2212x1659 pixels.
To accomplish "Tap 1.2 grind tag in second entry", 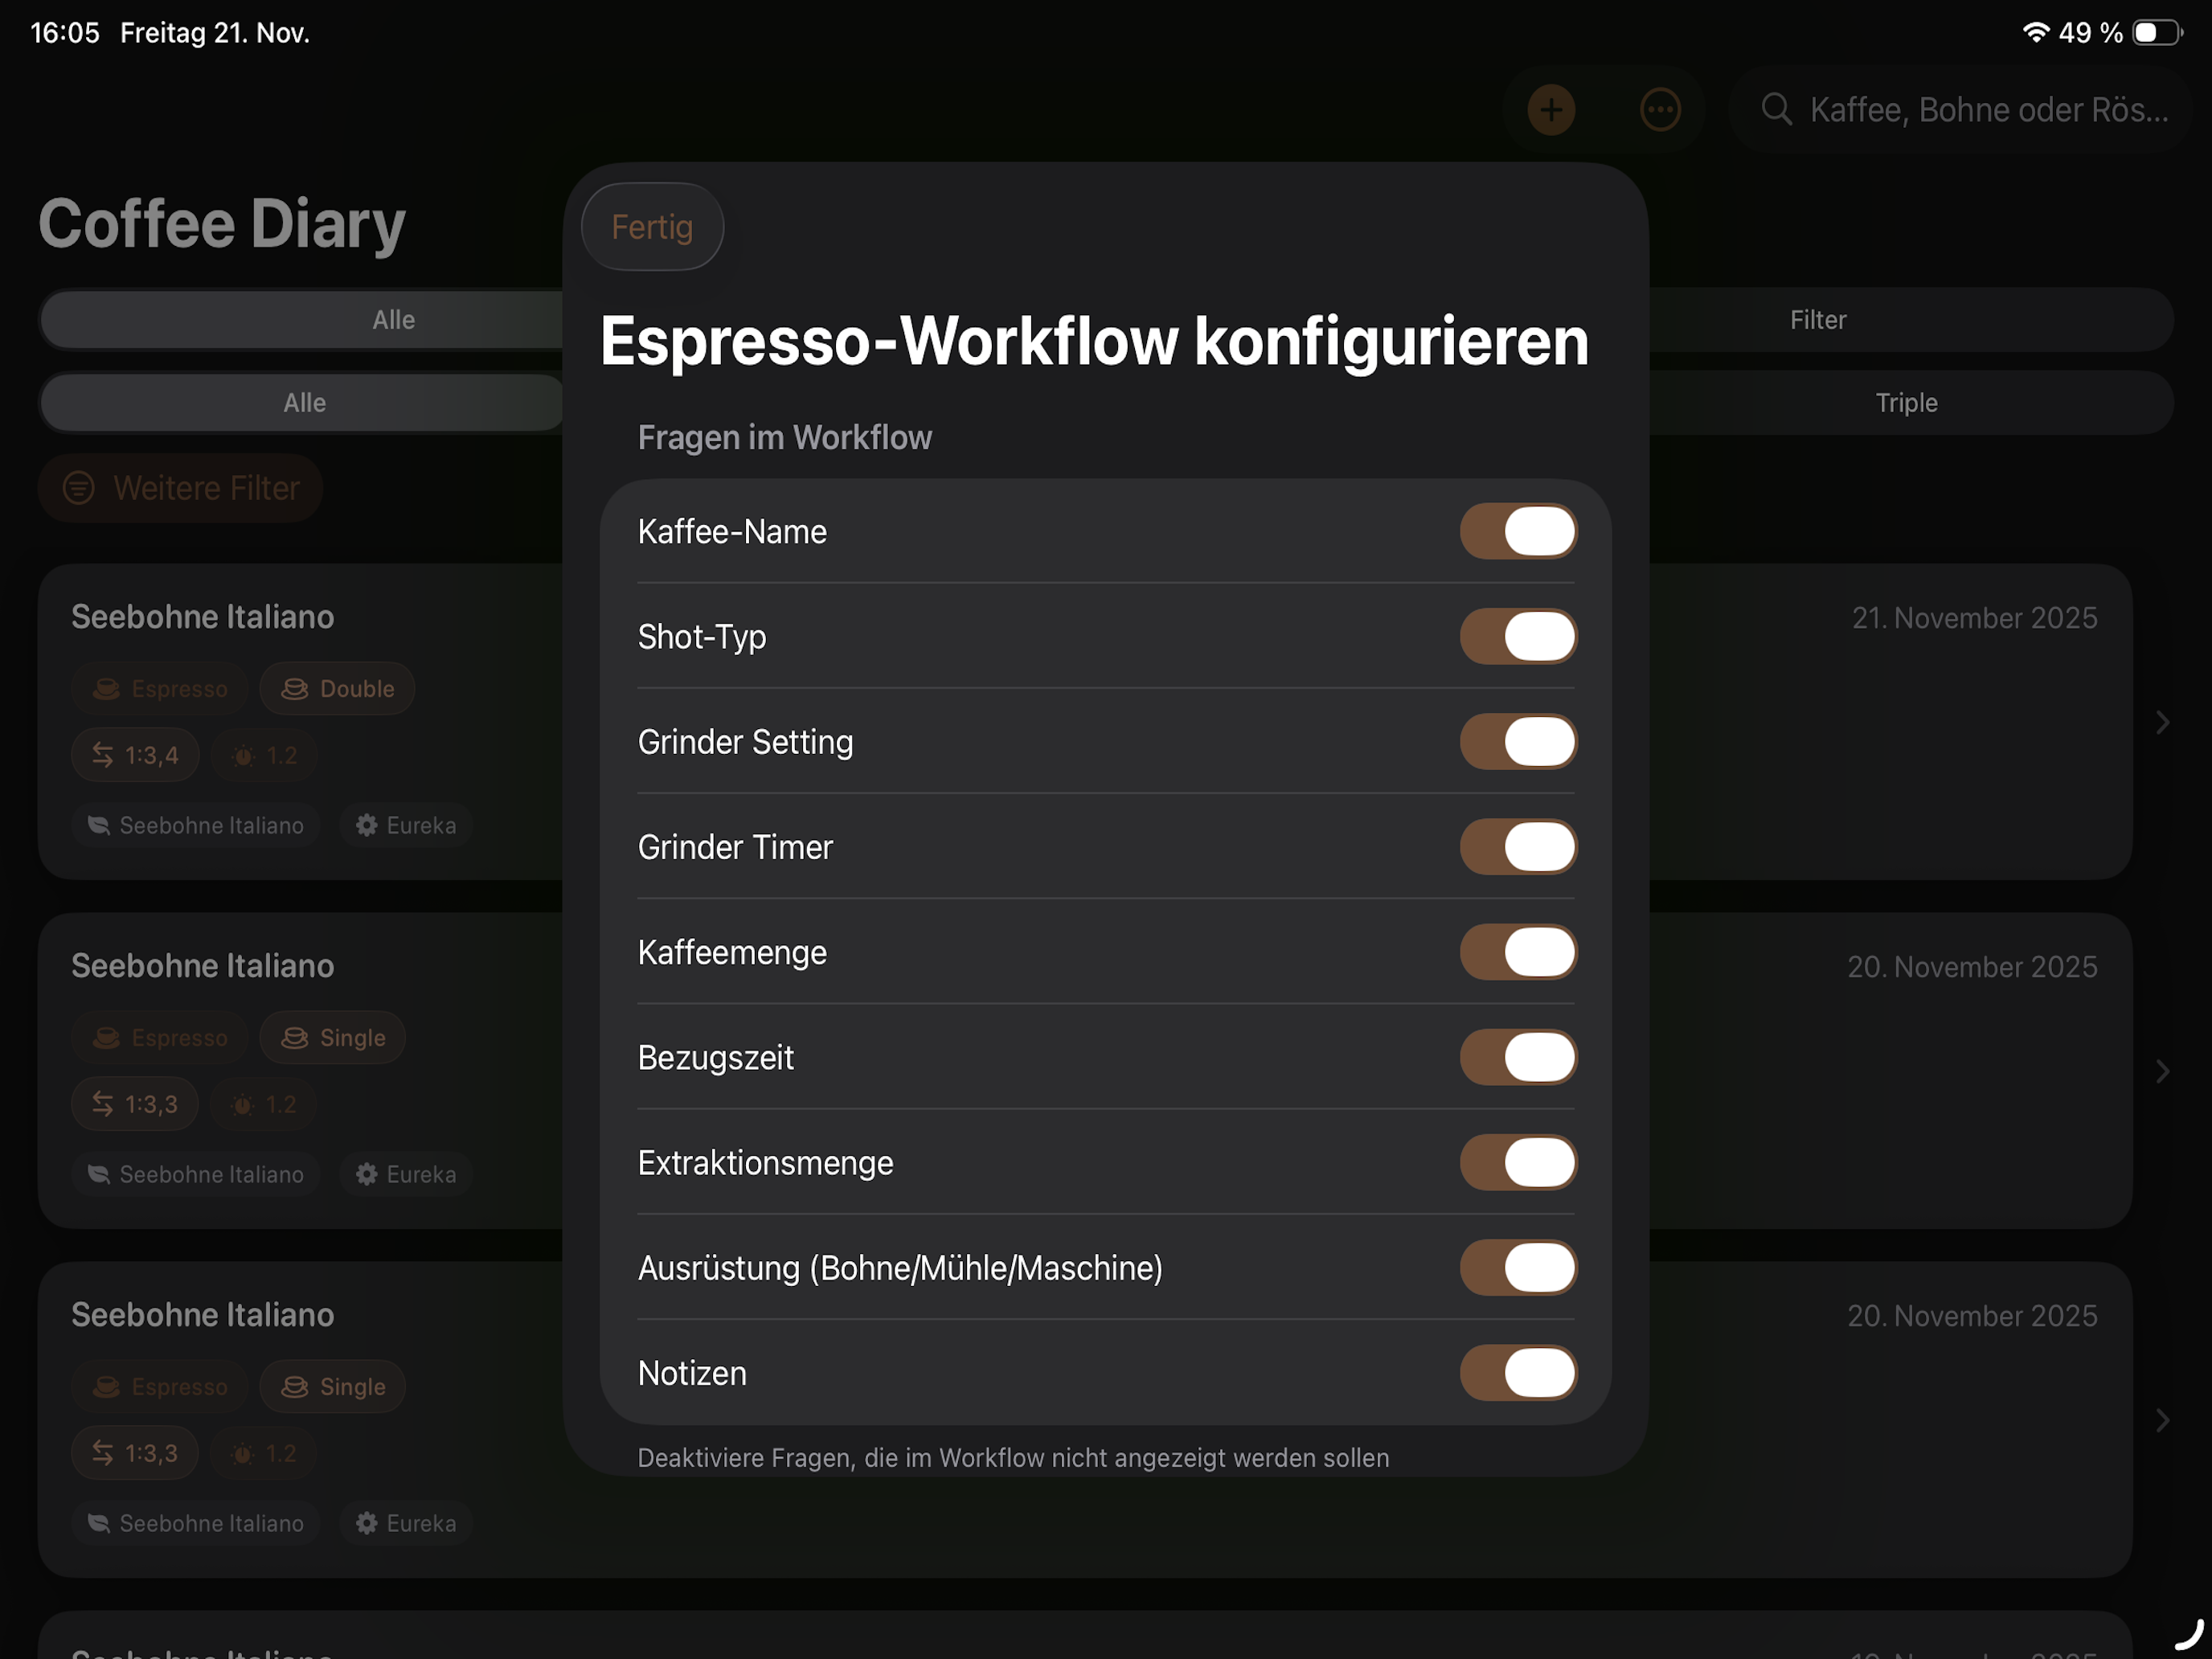I will click(x=263, y=1104).
